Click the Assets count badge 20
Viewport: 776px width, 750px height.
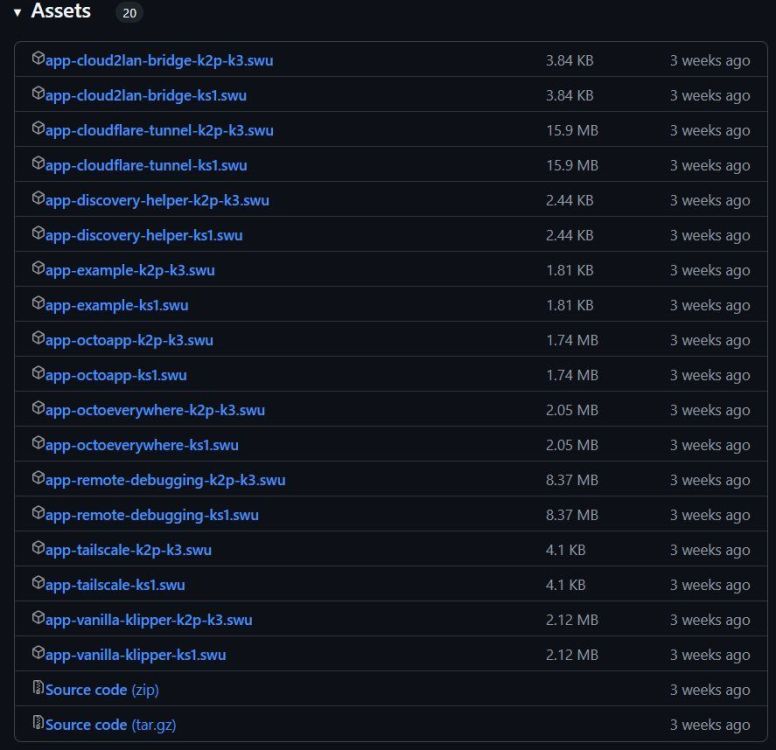(129, 13)
